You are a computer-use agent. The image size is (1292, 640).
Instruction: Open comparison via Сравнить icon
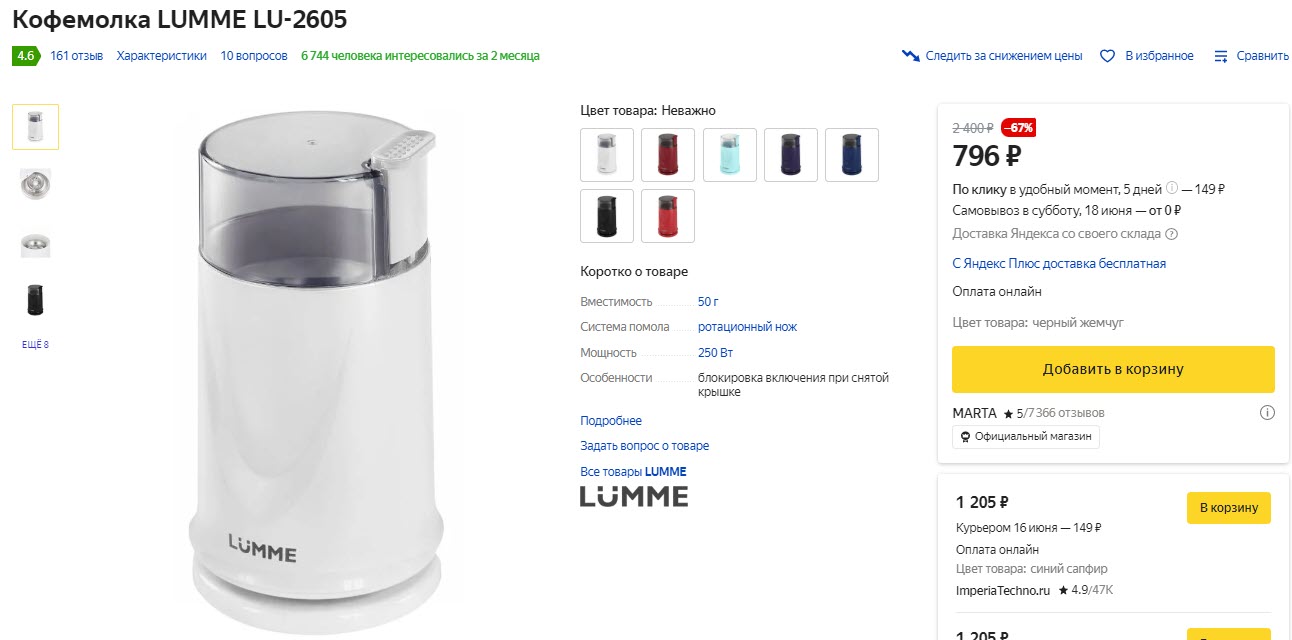[x=1221, y=56]
